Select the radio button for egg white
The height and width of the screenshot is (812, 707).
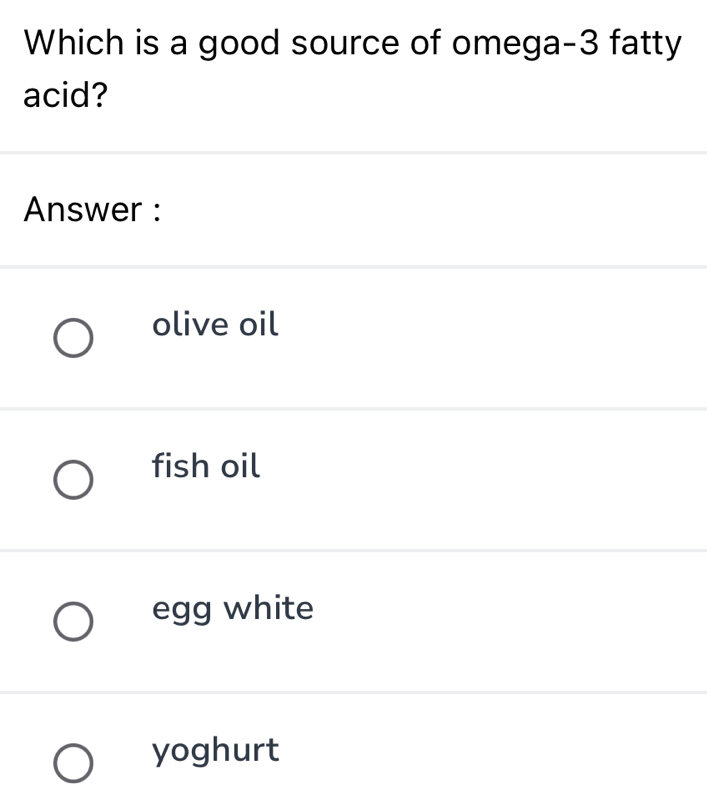coord(73,622)
